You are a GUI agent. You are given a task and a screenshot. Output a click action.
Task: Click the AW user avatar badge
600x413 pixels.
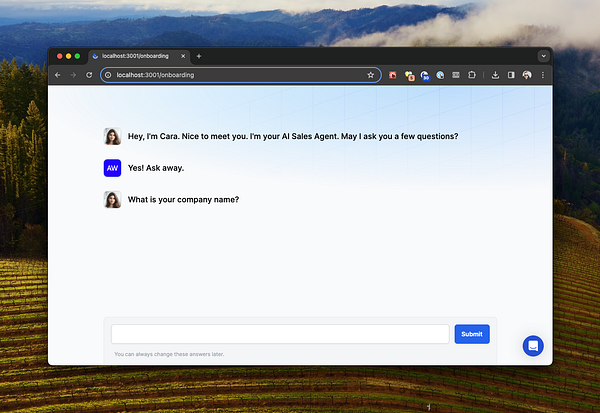coord(112,168)
